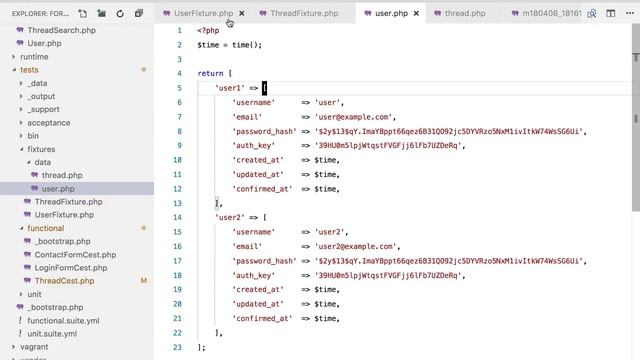Viewport: 640px width, 360px height.
Task: Click the PHP icon on the ThreadFixture.php tab
Action: 263,13
